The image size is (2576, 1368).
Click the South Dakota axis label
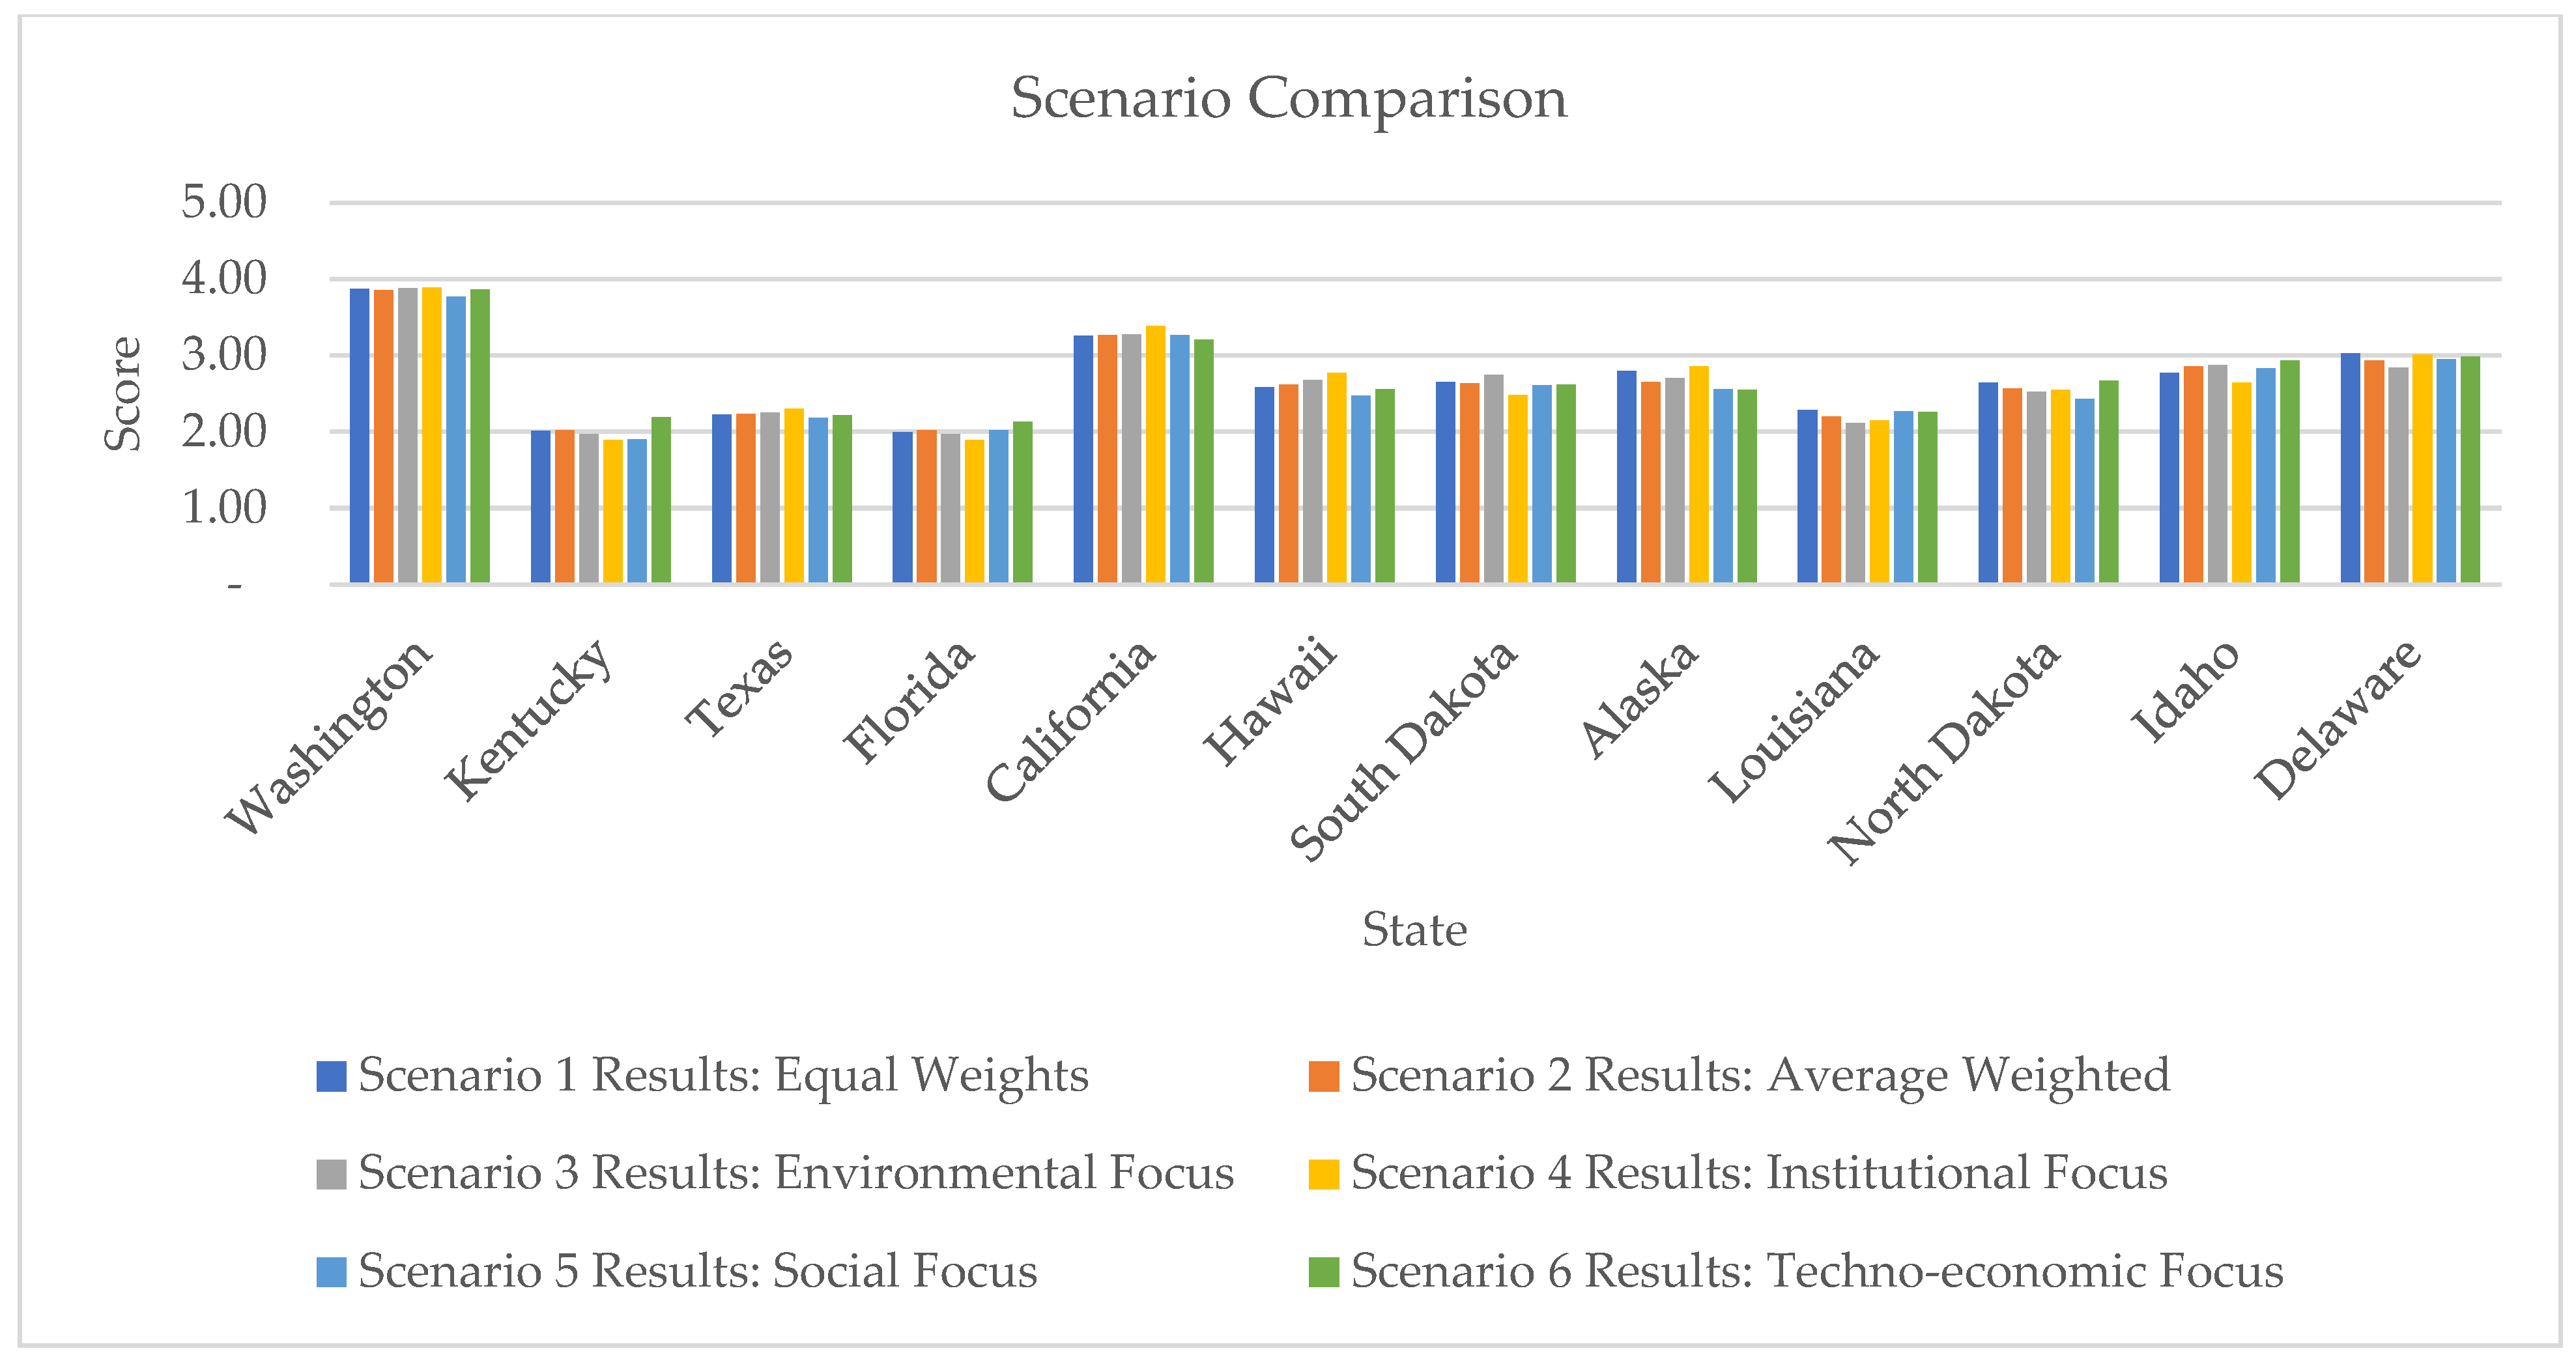[x=1403, y=750]
